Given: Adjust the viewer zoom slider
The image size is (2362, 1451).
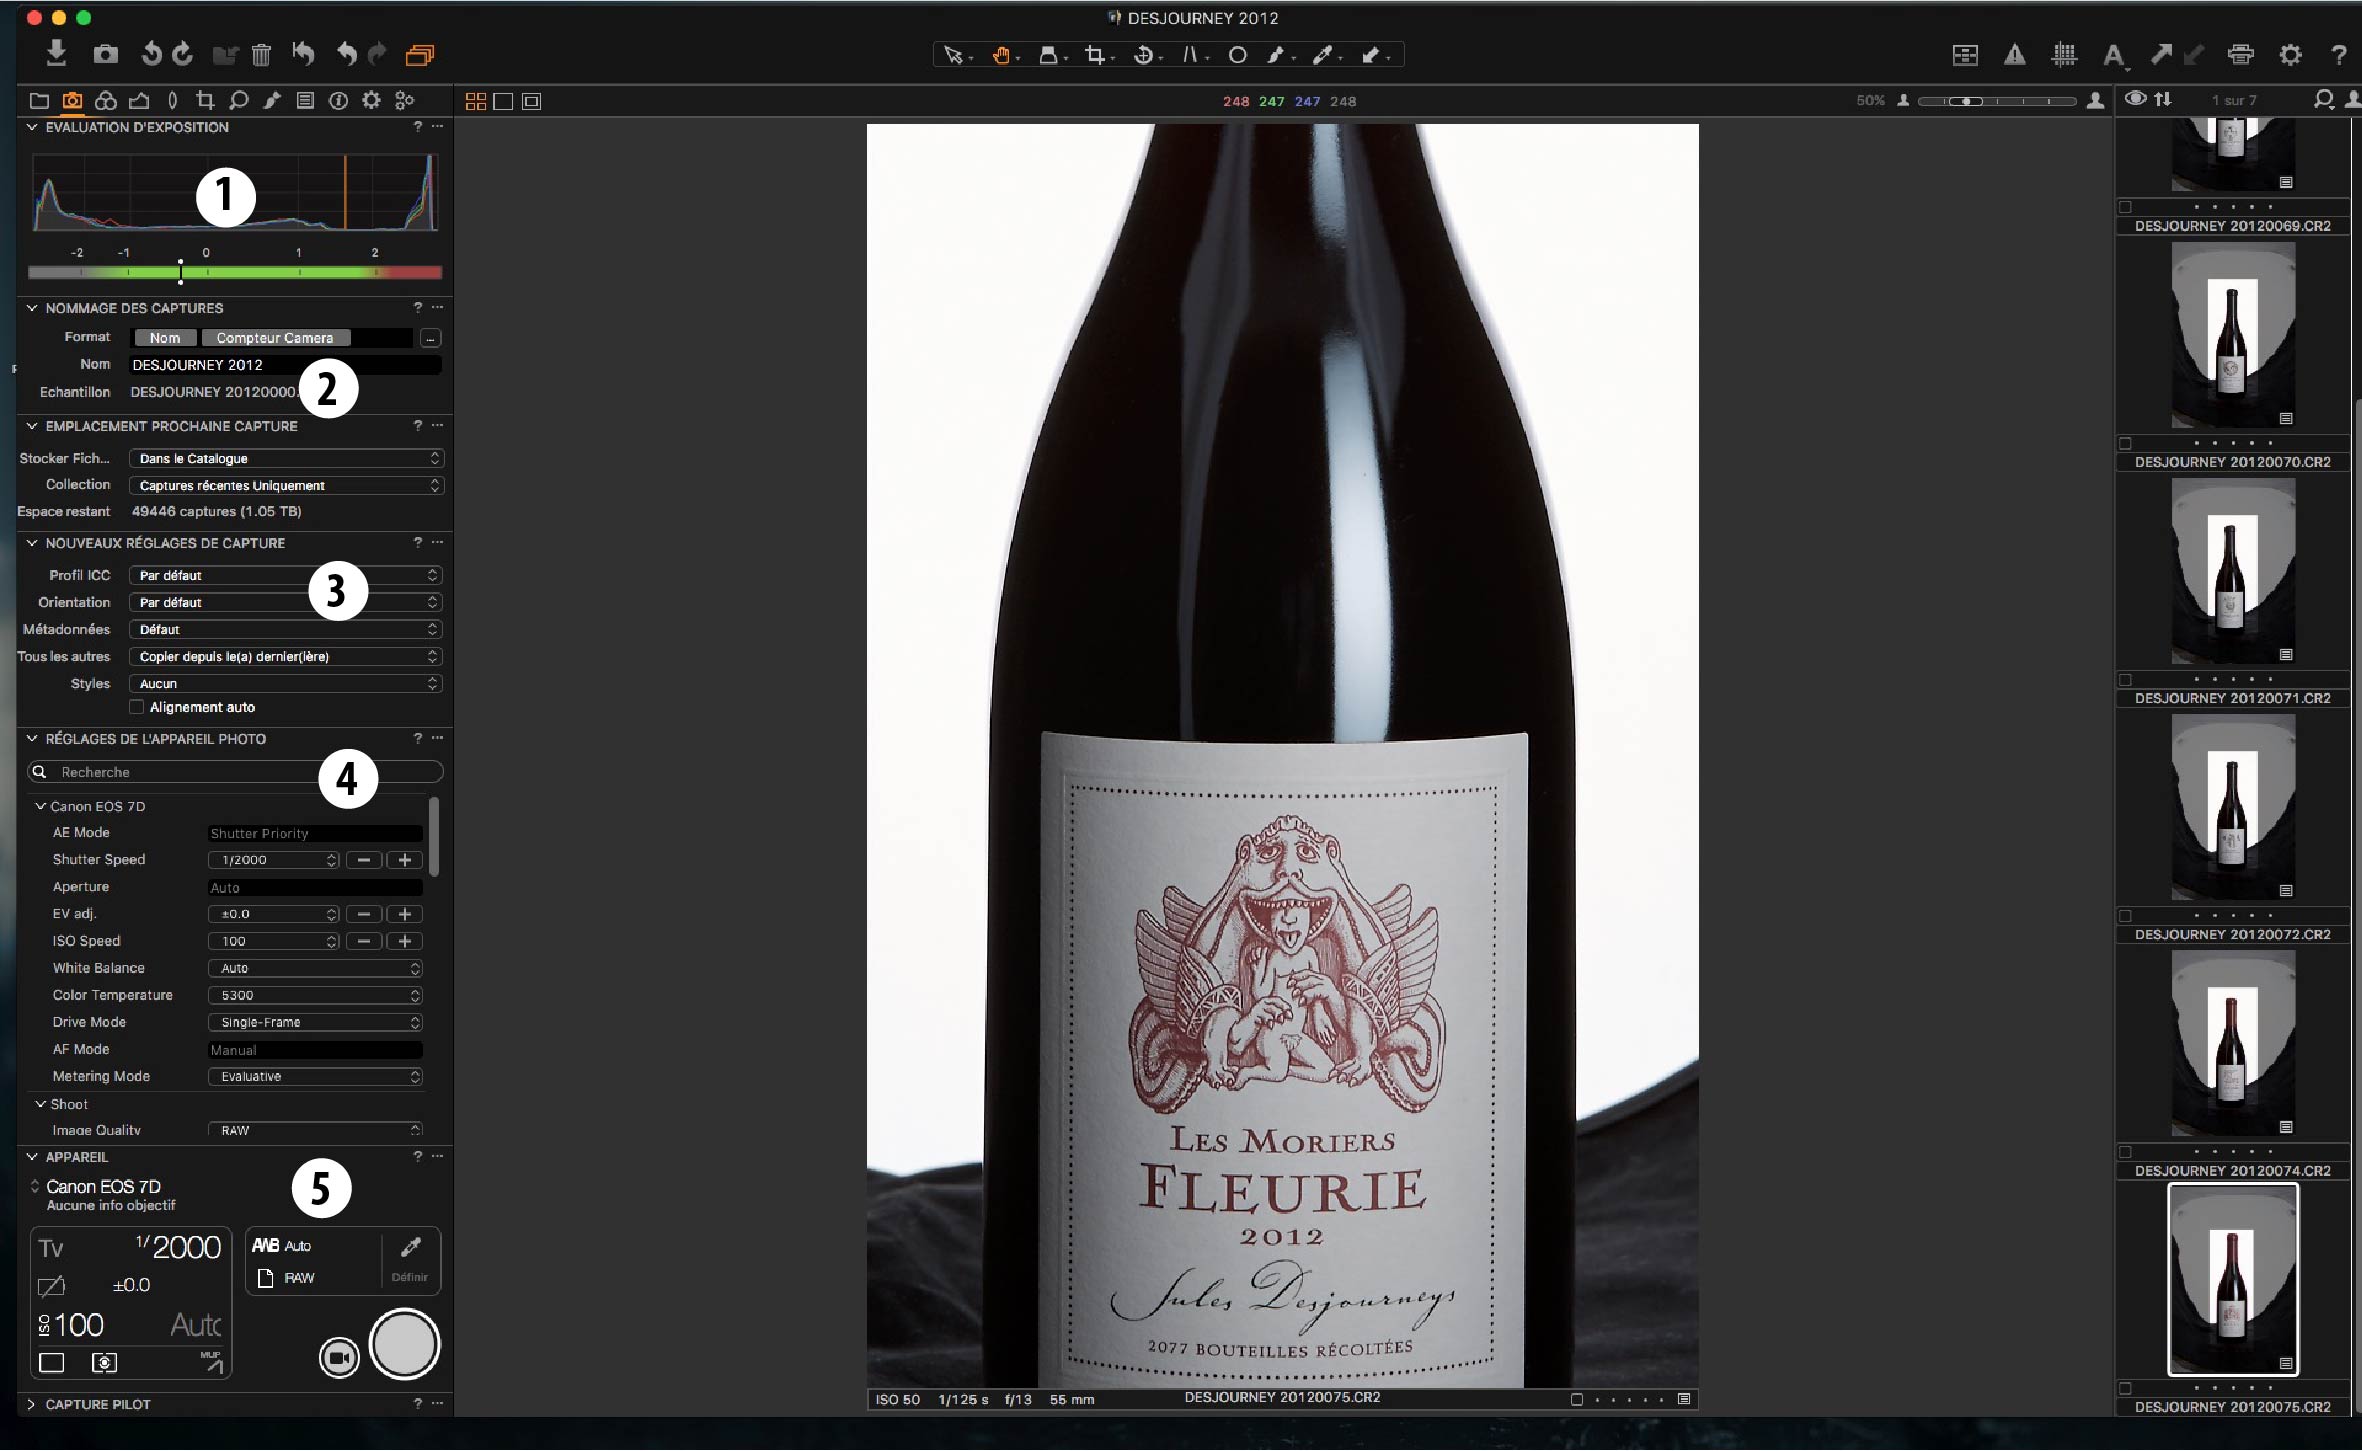Looking at the screenshot, I should [1997, 101].
